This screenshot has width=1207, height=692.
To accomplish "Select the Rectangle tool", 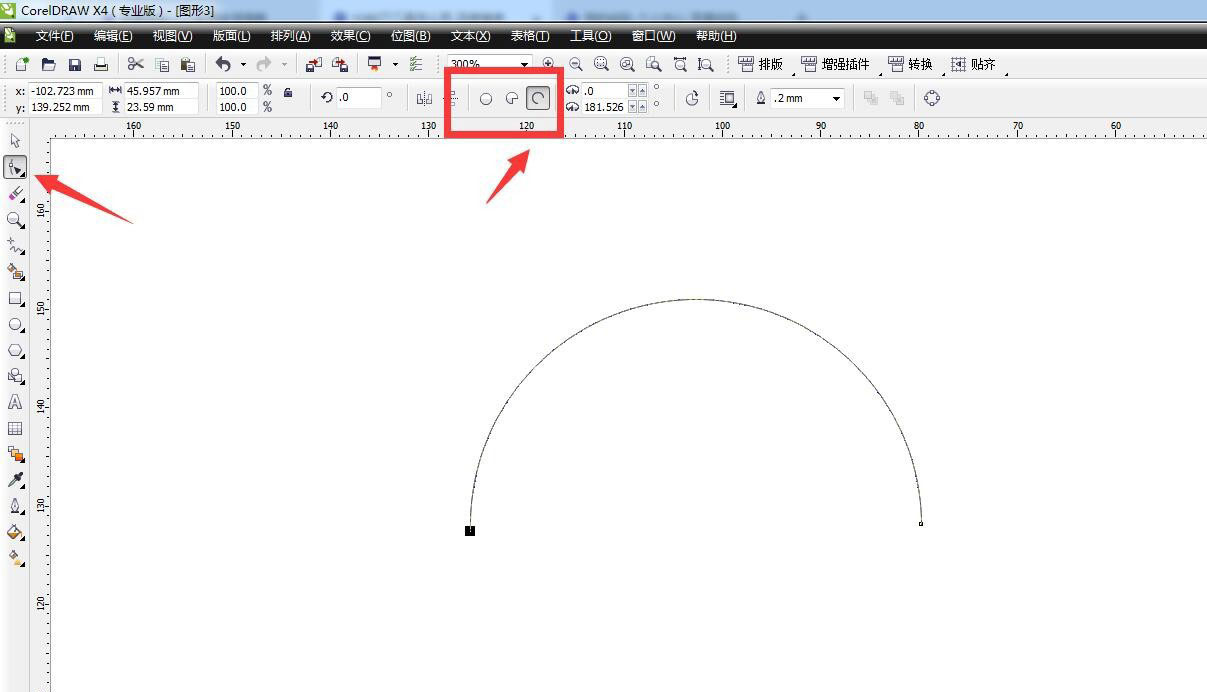I will click(15, 298).
